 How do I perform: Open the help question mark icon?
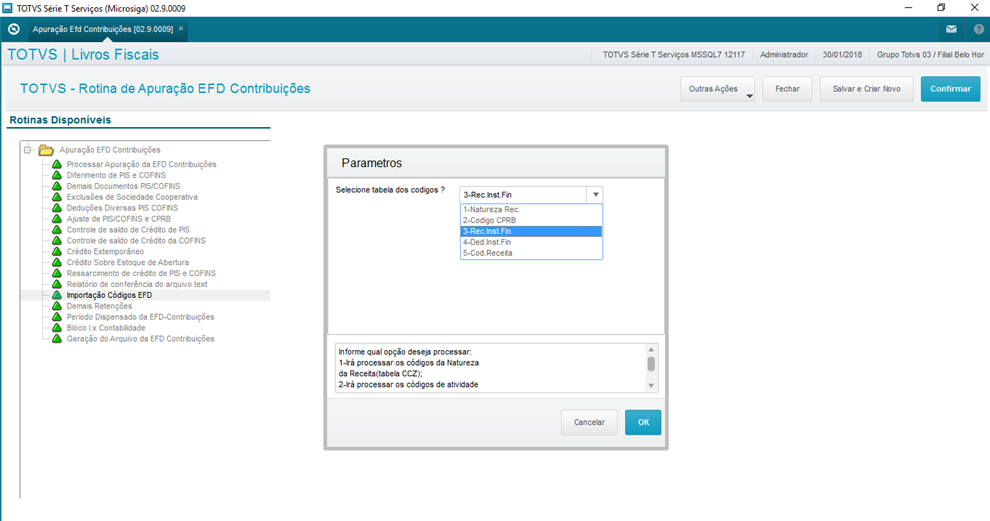point(979,29)
